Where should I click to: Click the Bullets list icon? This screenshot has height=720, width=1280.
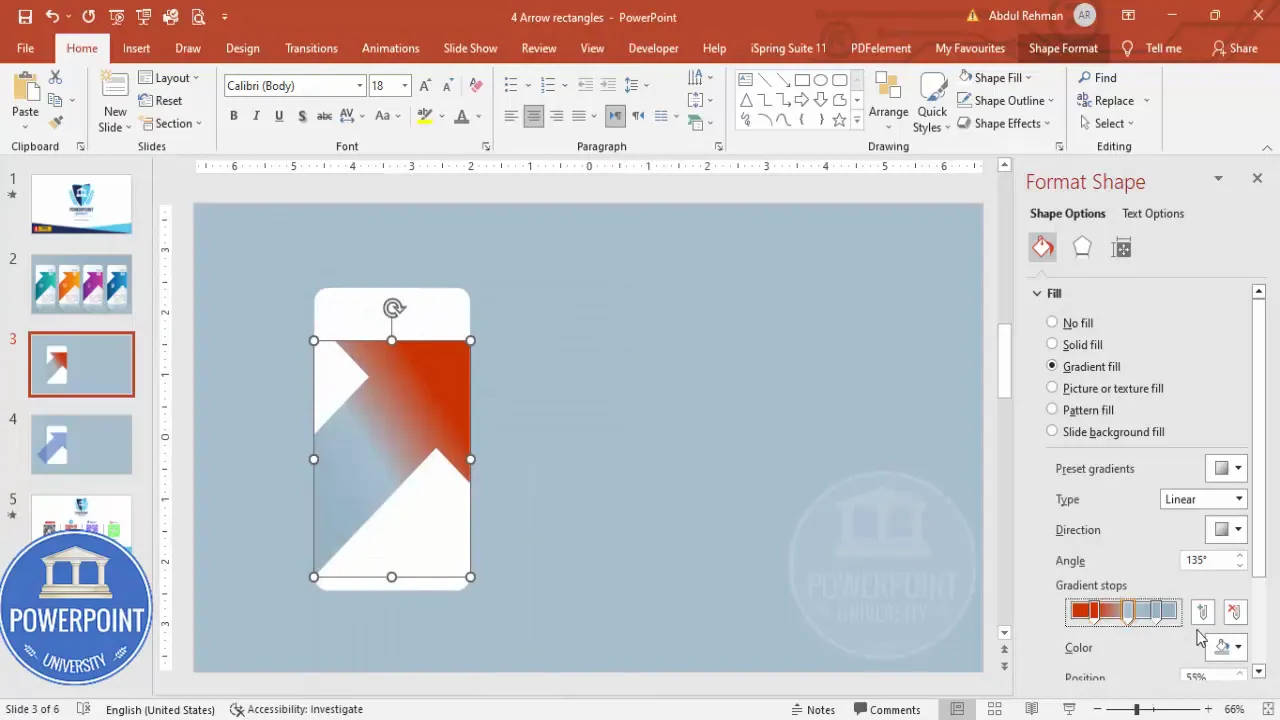coord(510,86)
